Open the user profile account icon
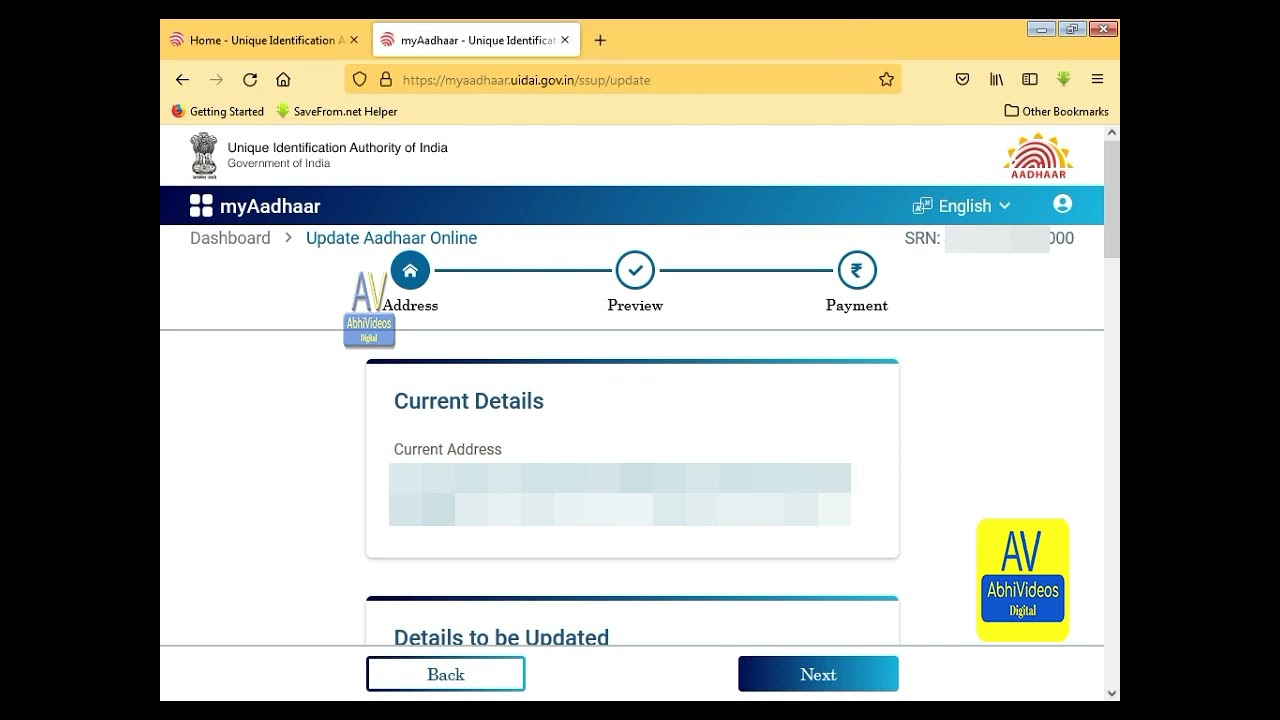Viewport: 1280px width, 720px height. 1062,204
